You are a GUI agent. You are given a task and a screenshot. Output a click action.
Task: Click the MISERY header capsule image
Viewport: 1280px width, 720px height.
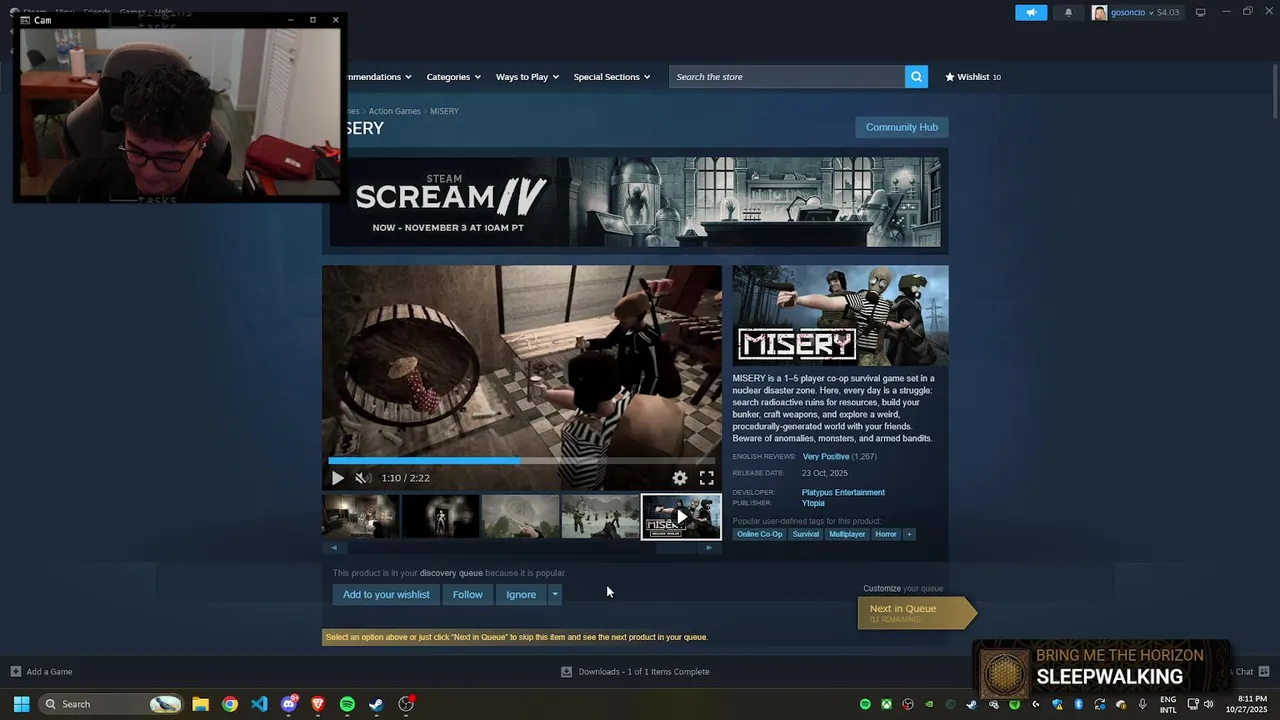(x=840, y=316)
